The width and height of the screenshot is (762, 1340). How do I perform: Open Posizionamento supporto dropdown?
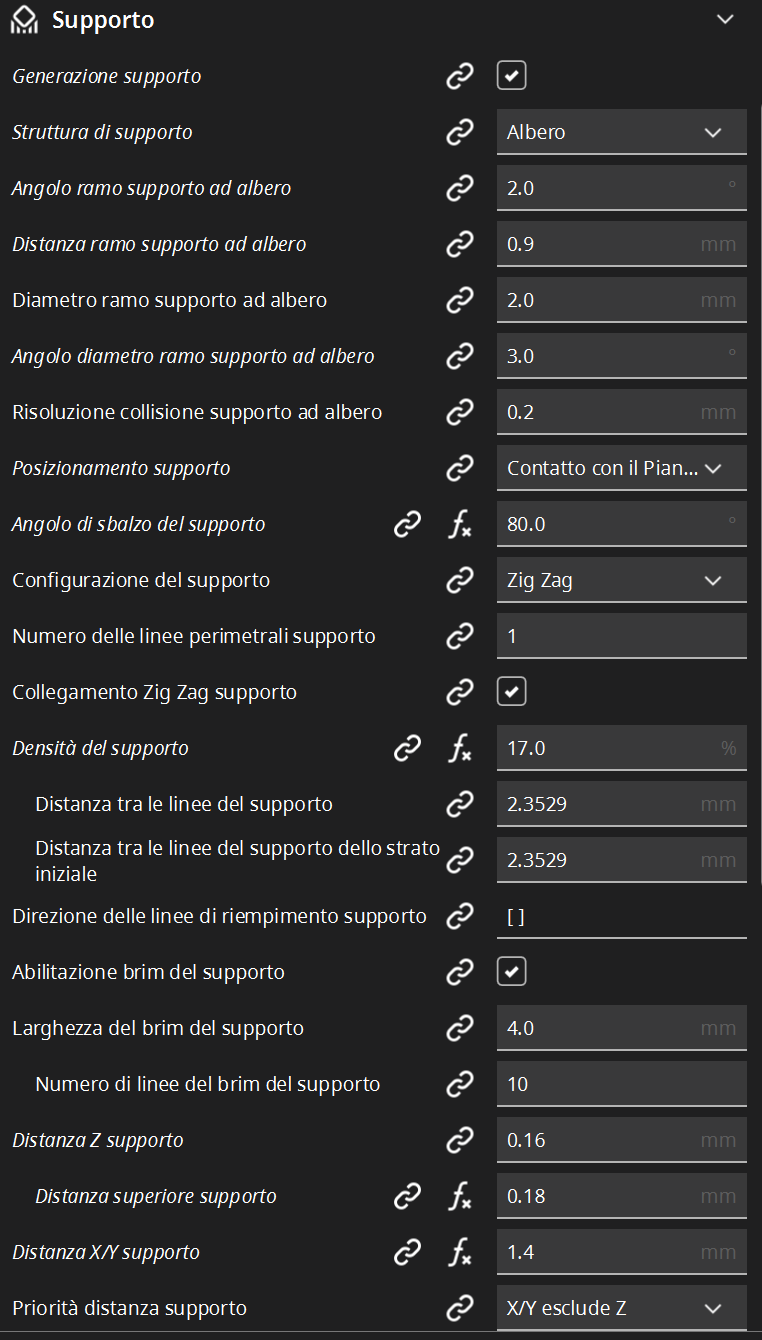(x=622, y=468)
